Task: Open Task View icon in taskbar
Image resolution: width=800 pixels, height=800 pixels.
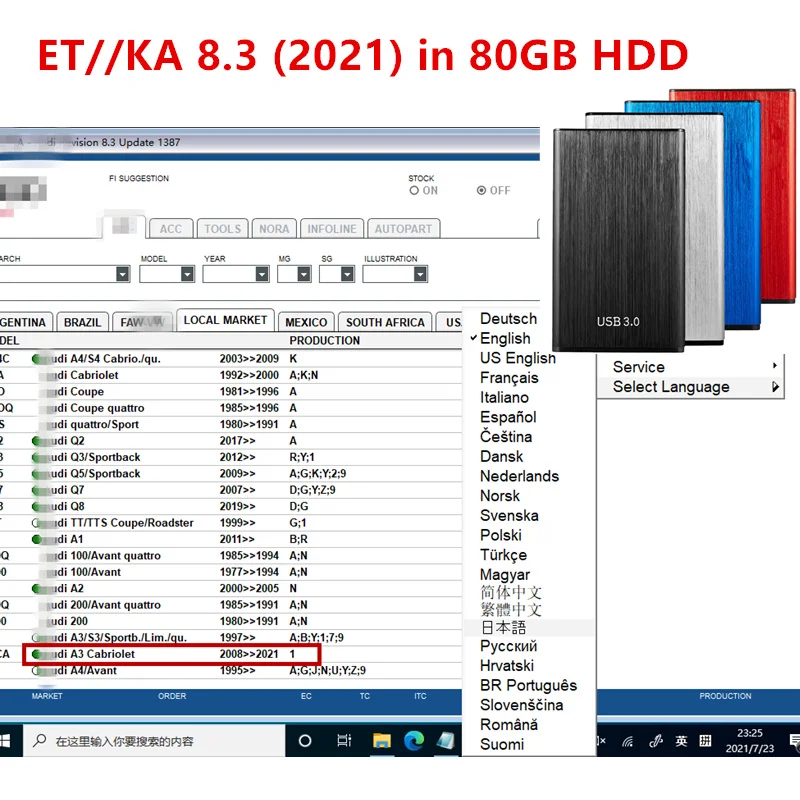Action: point(344,740)
